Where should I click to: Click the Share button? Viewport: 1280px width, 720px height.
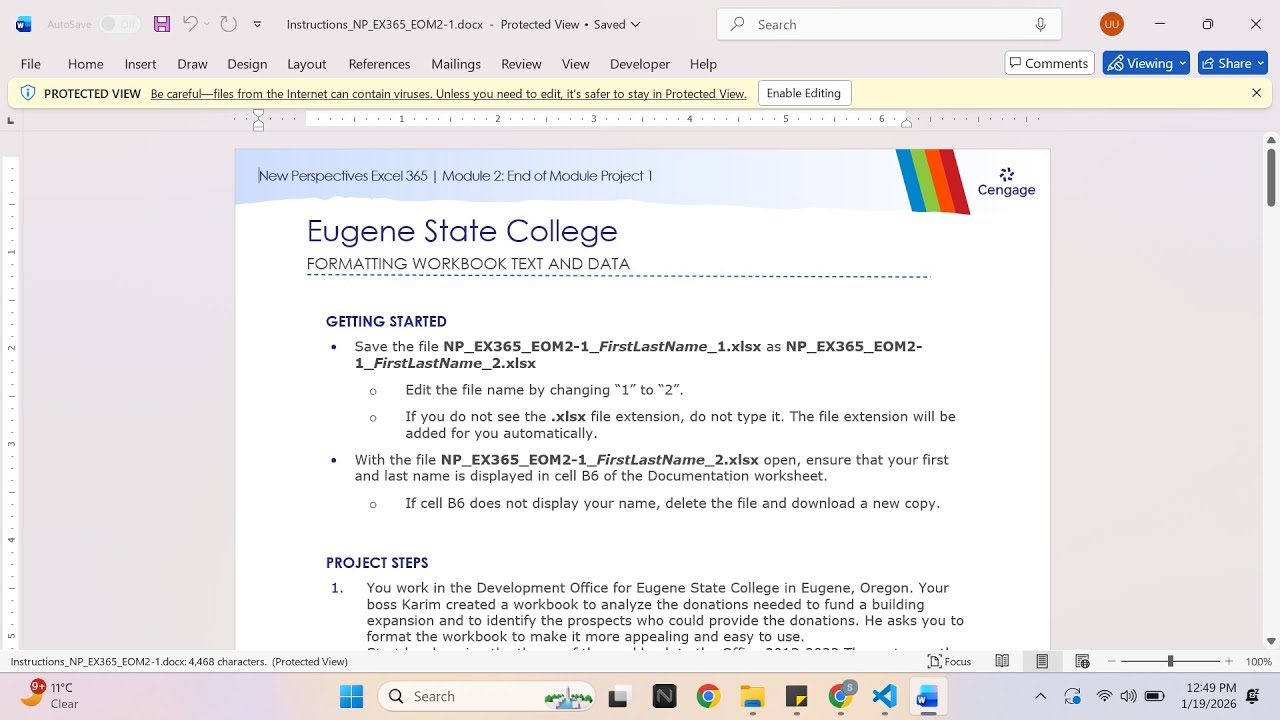pyautogui.click(x=1233, y=63)
